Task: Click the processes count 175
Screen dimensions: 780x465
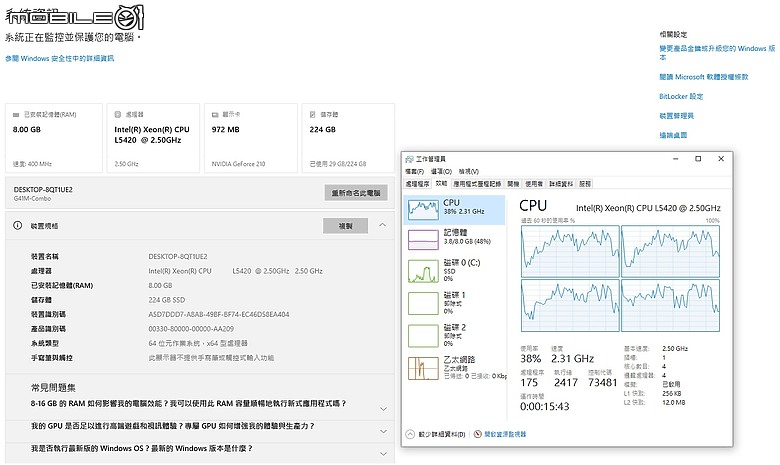Action: 529,382
